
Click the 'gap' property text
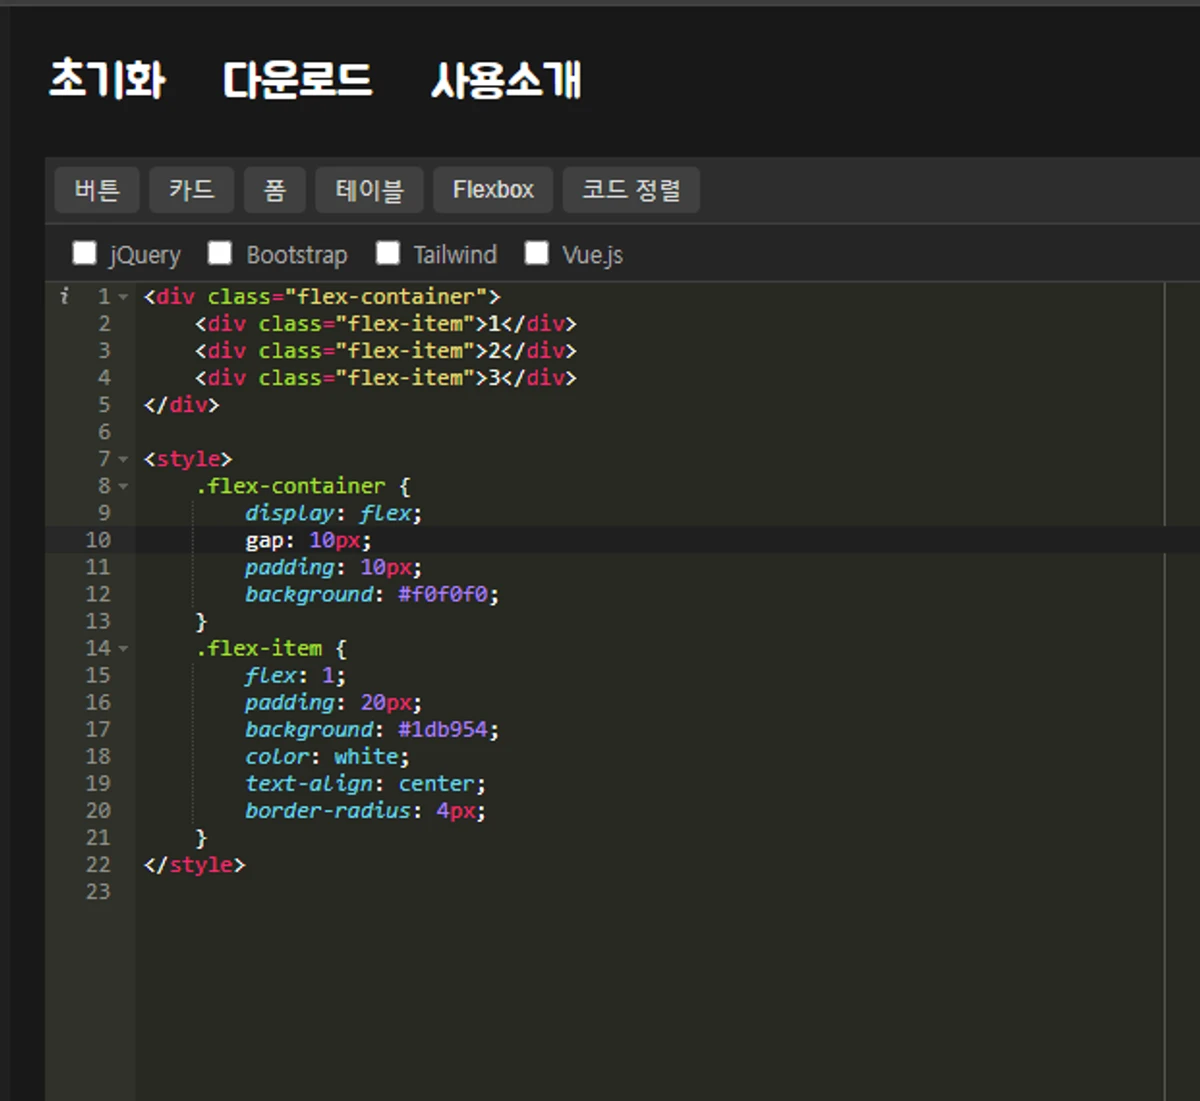pos(264,540)
